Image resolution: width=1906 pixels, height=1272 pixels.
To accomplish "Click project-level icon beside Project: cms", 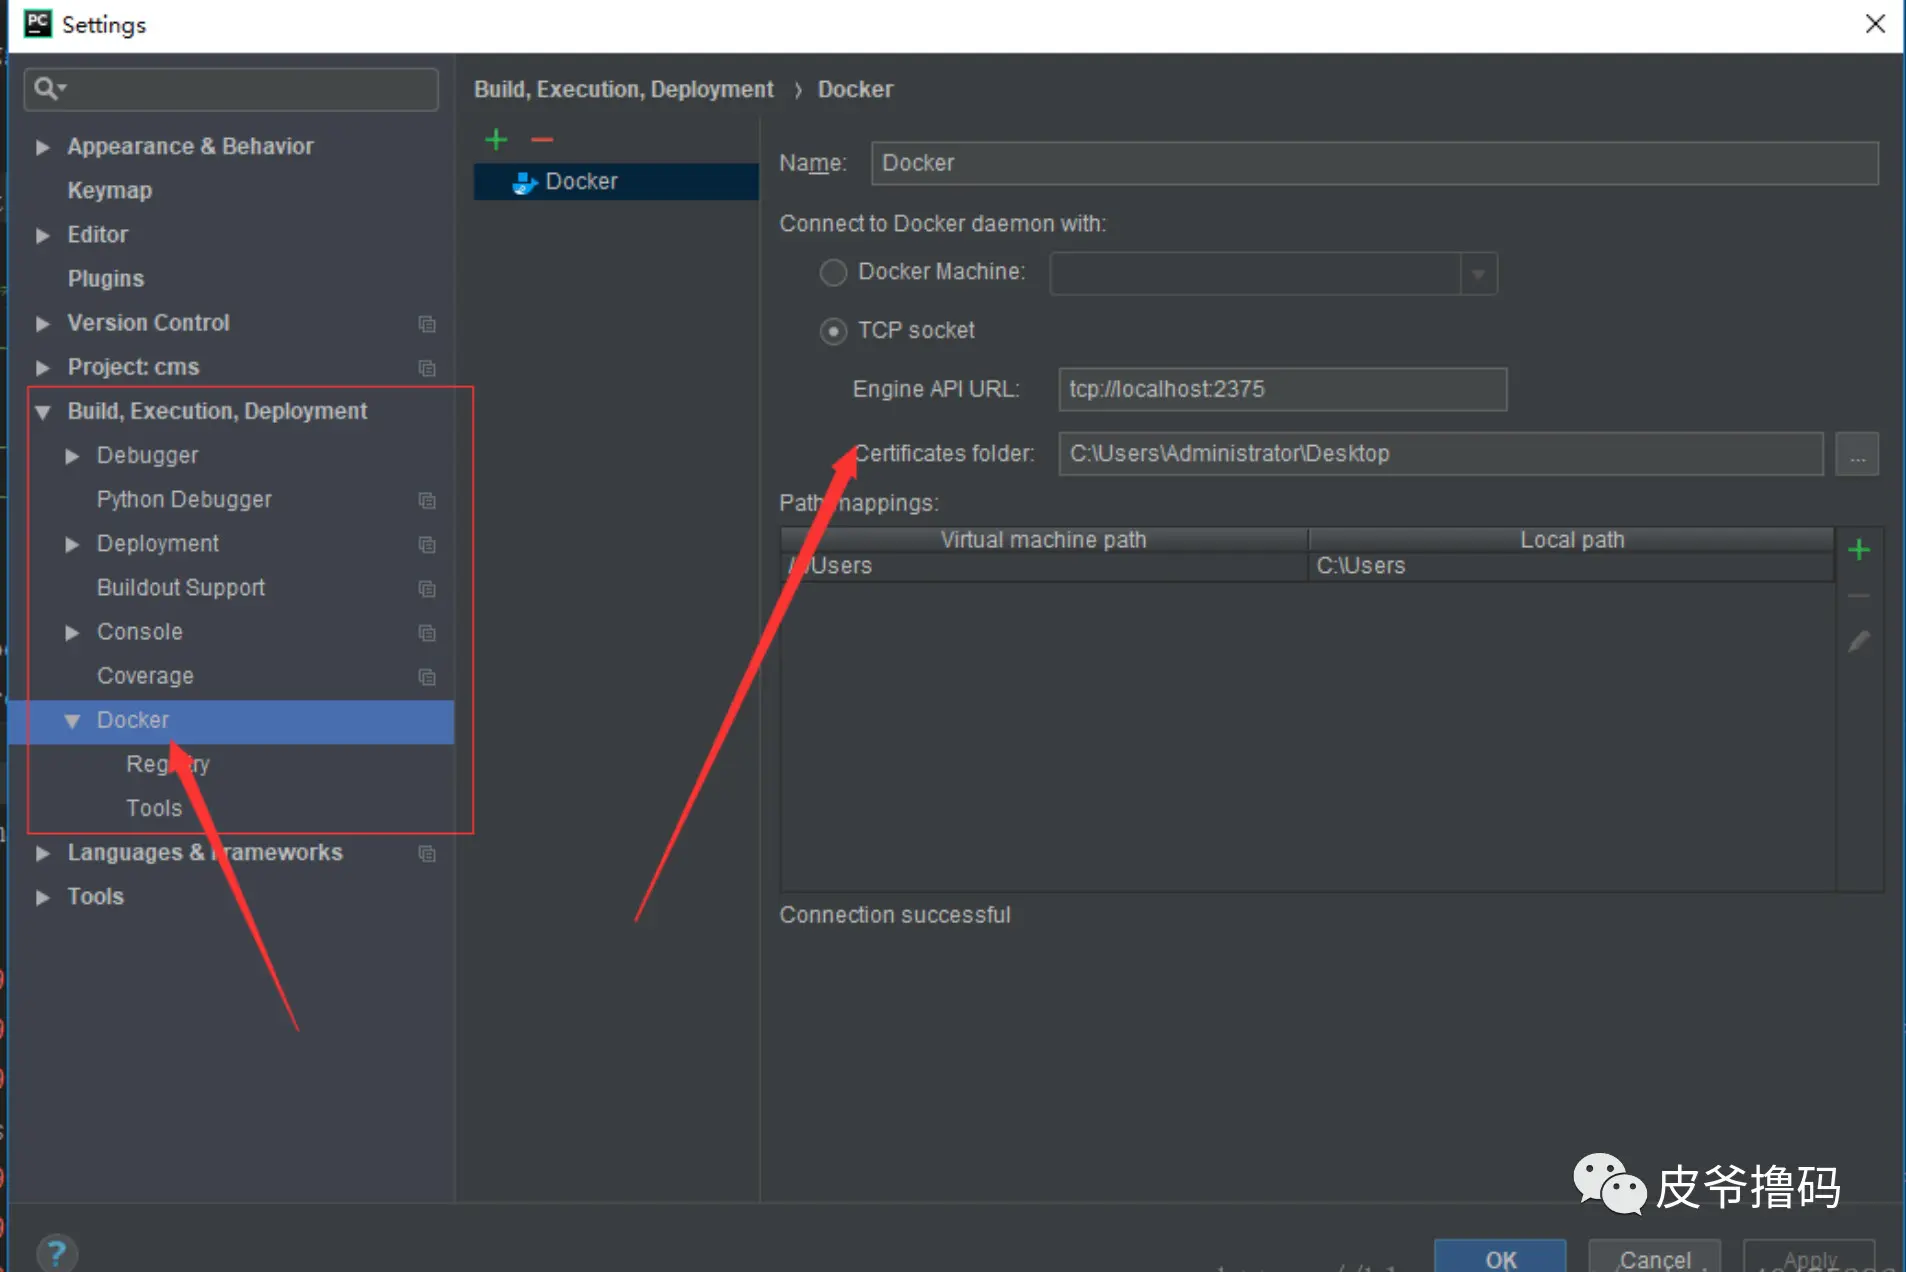I will point(427,368).
